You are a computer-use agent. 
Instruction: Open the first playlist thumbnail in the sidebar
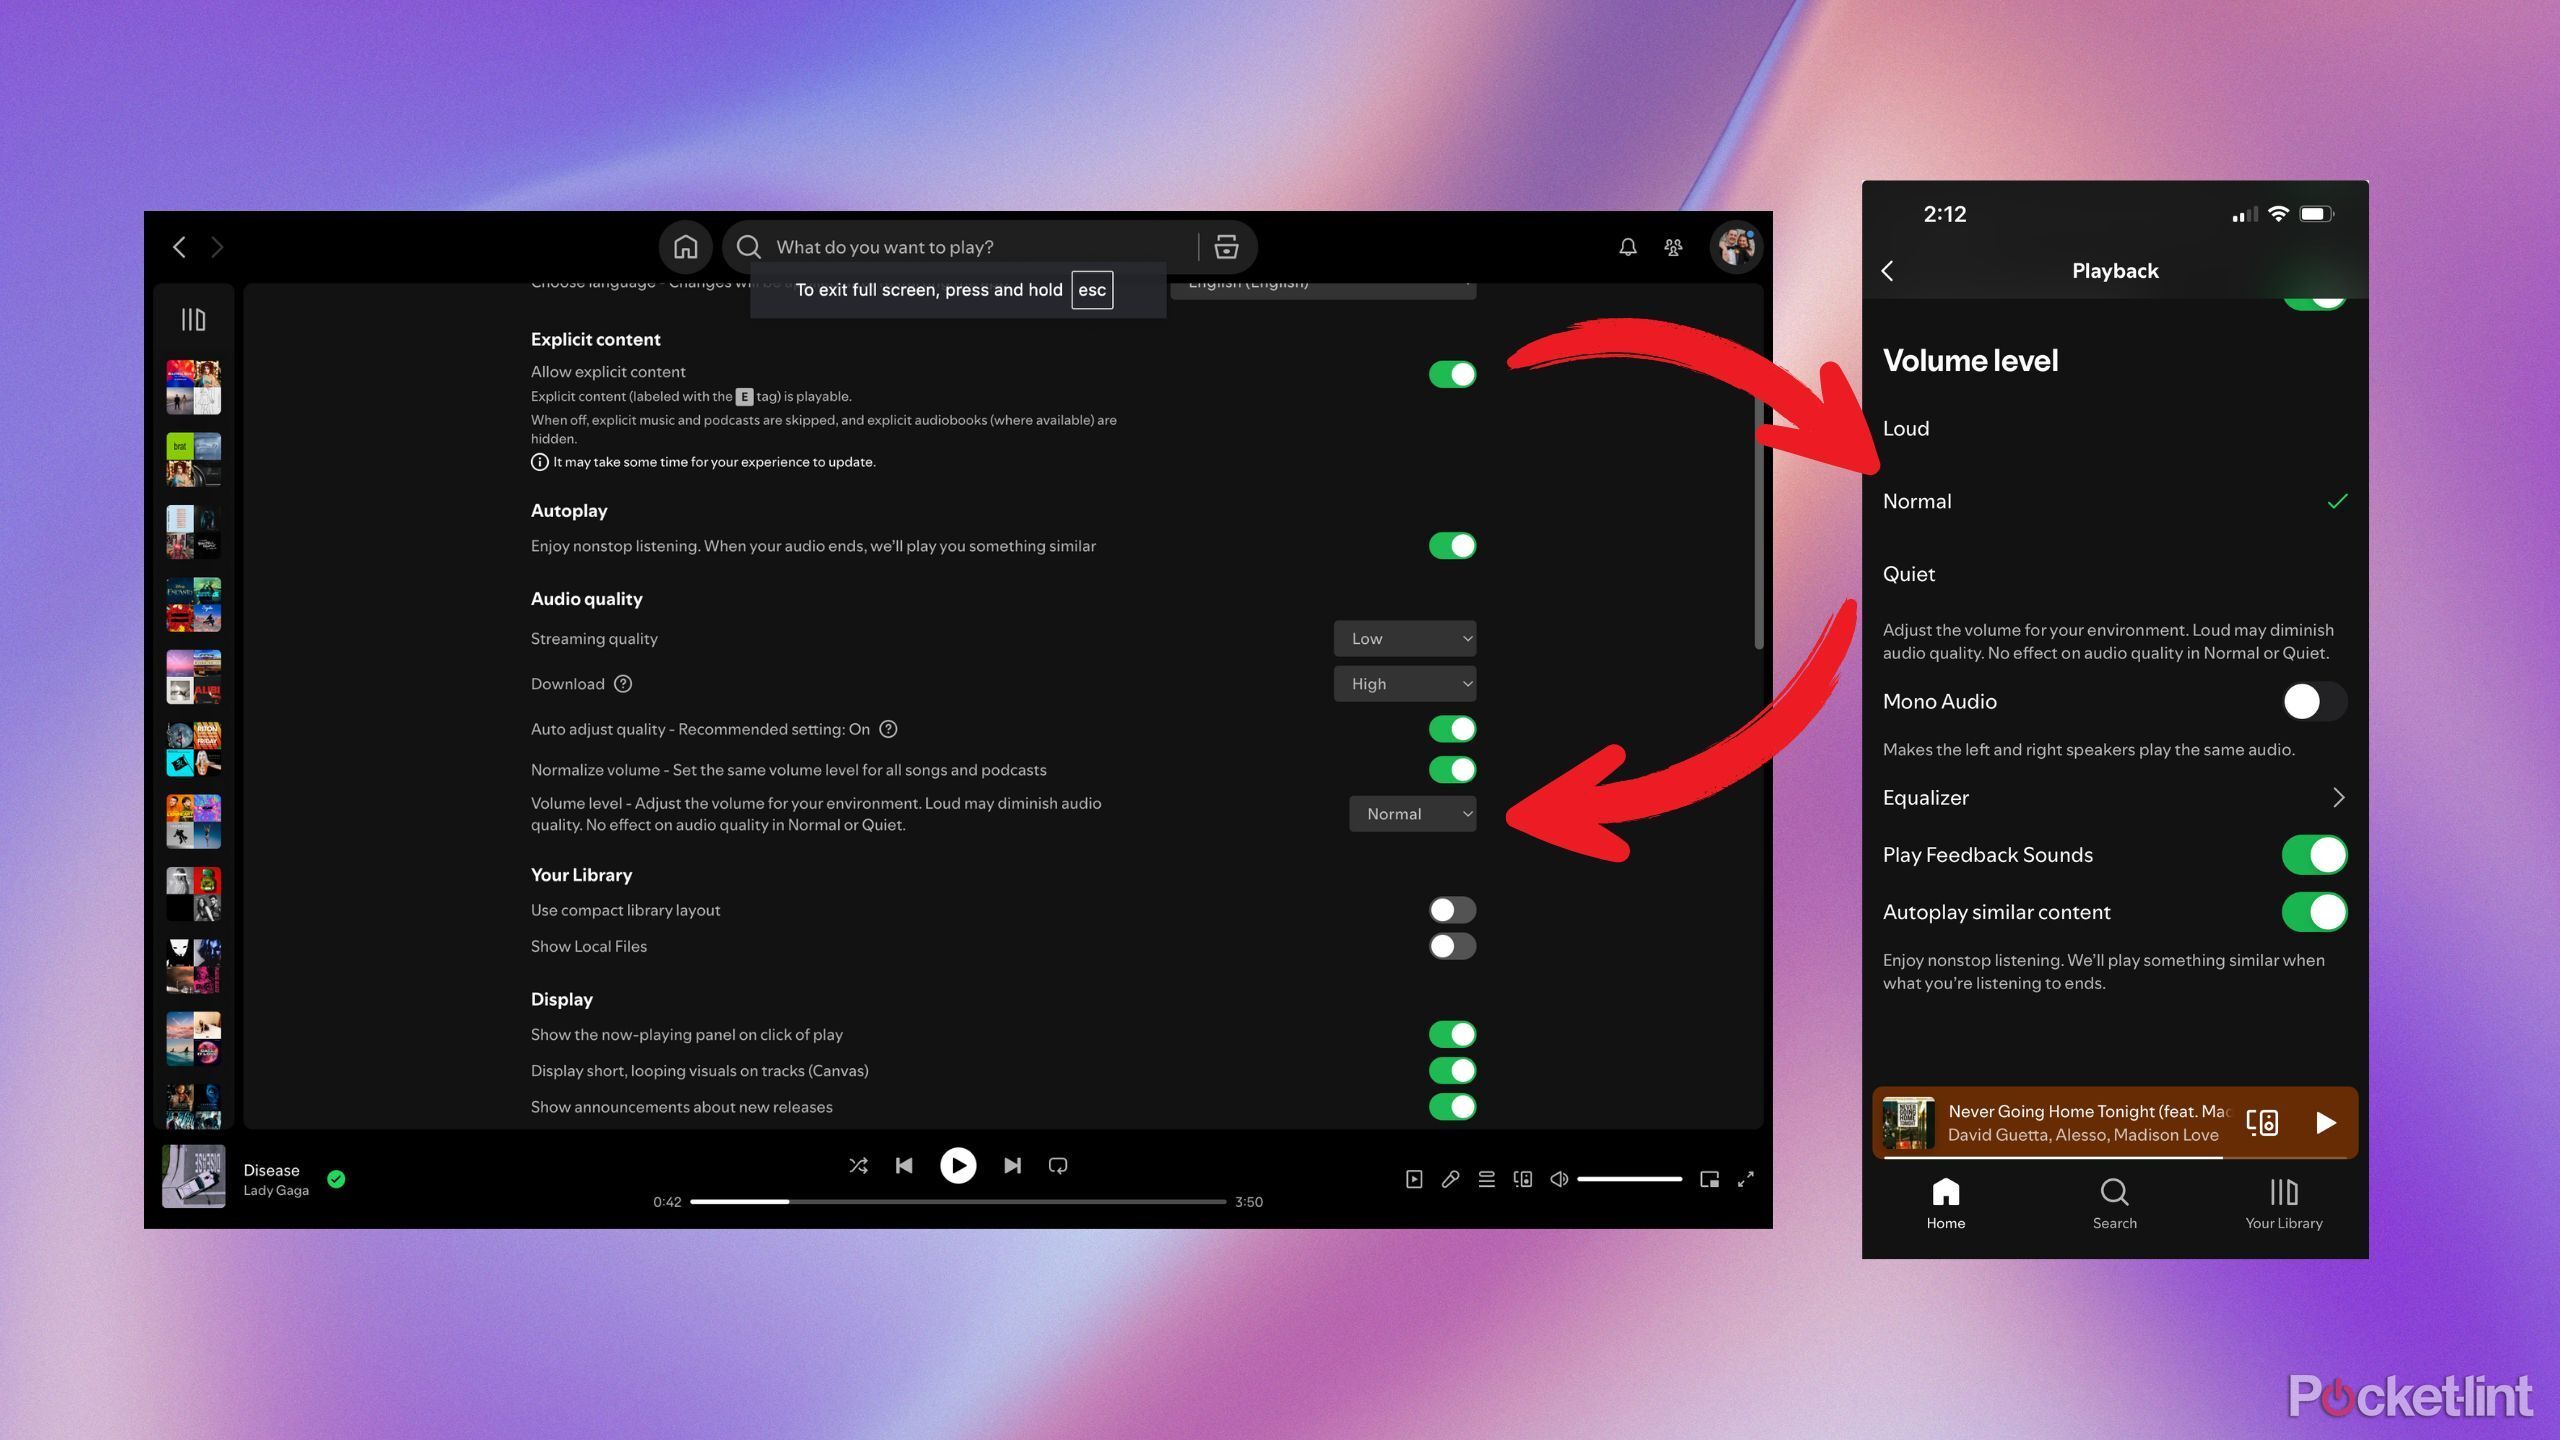tap(193, 387)
